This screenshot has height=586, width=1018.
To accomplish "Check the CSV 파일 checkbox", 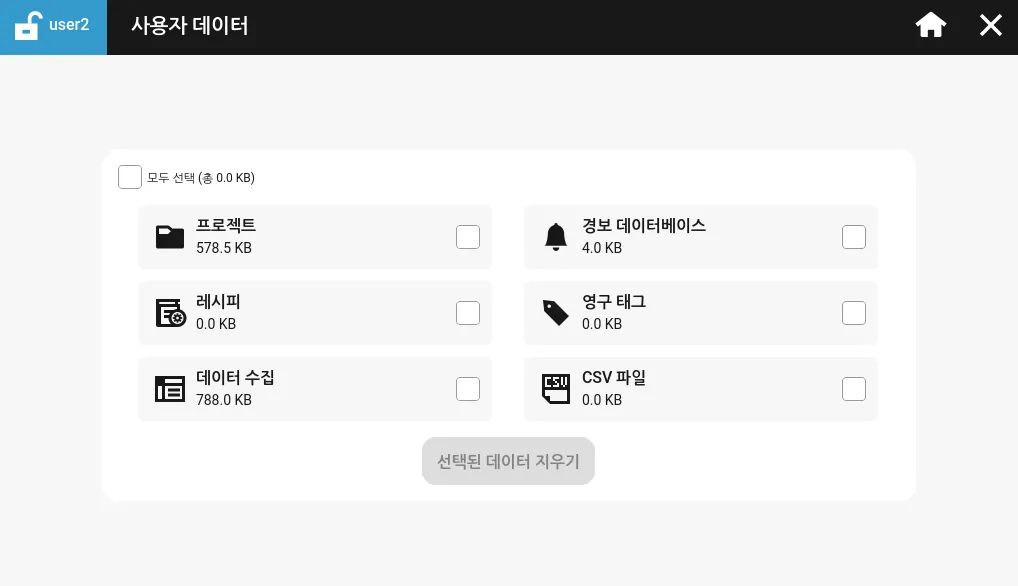I will 854,389.
